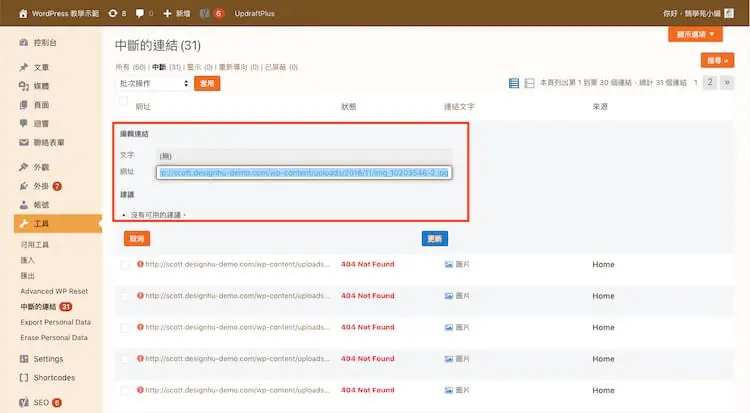Open the comments bubble icon in admin bar

140,13
